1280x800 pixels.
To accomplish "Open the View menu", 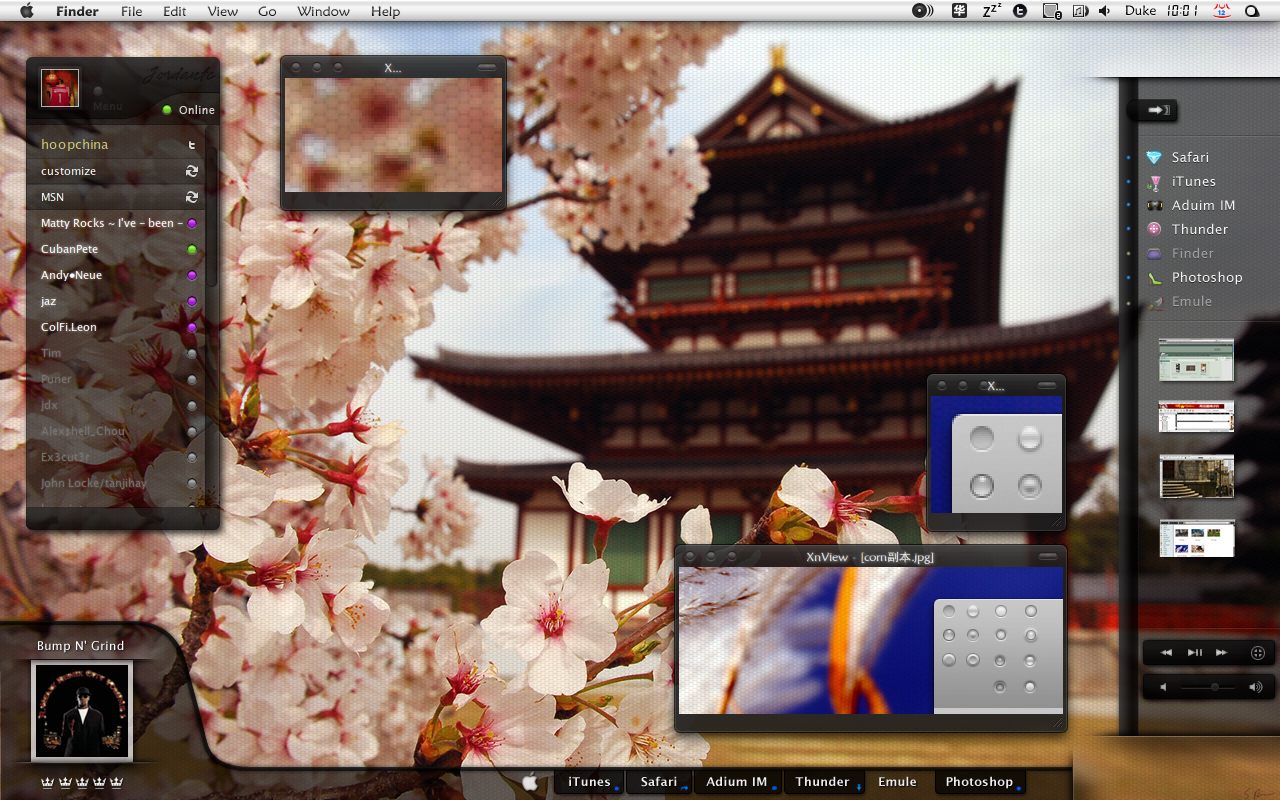I will [x=222, y=12].
